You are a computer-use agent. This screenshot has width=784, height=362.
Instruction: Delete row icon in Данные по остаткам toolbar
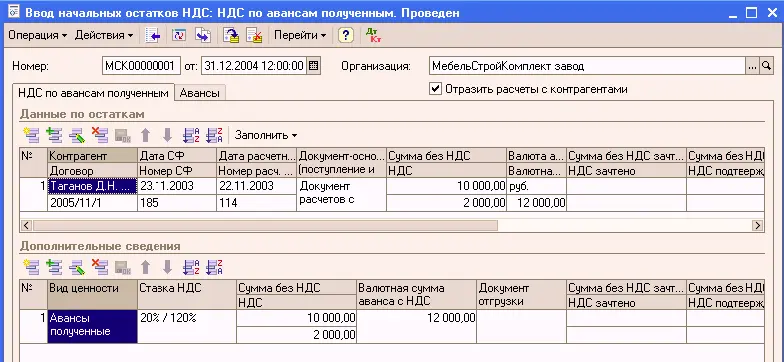[100, 134]
